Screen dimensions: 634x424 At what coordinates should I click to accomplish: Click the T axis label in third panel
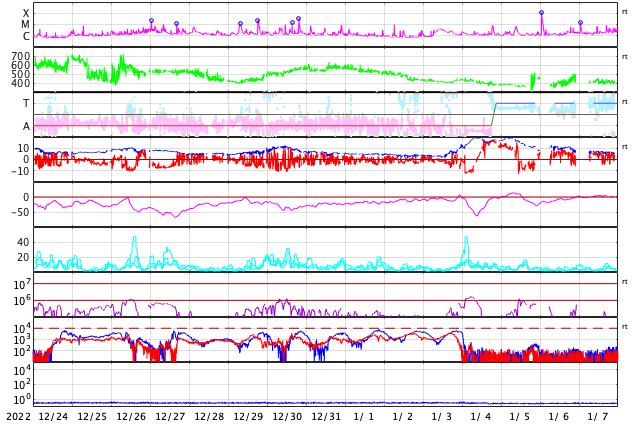(26, 103)
